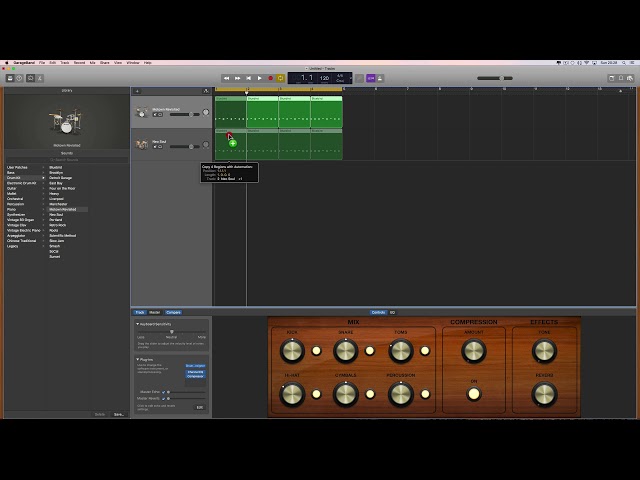Open the Apple menu
640x480 pixels.
click(6, 63)
